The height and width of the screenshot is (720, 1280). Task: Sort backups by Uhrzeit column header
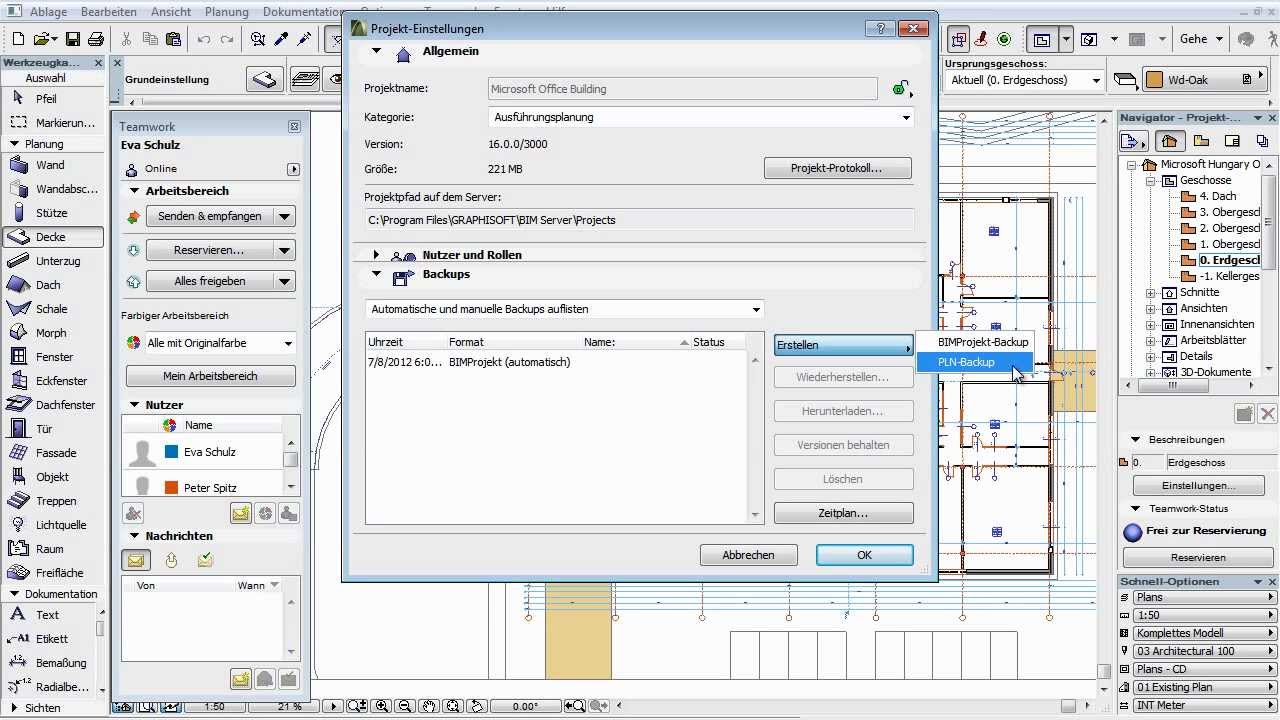tap(405, 342)
